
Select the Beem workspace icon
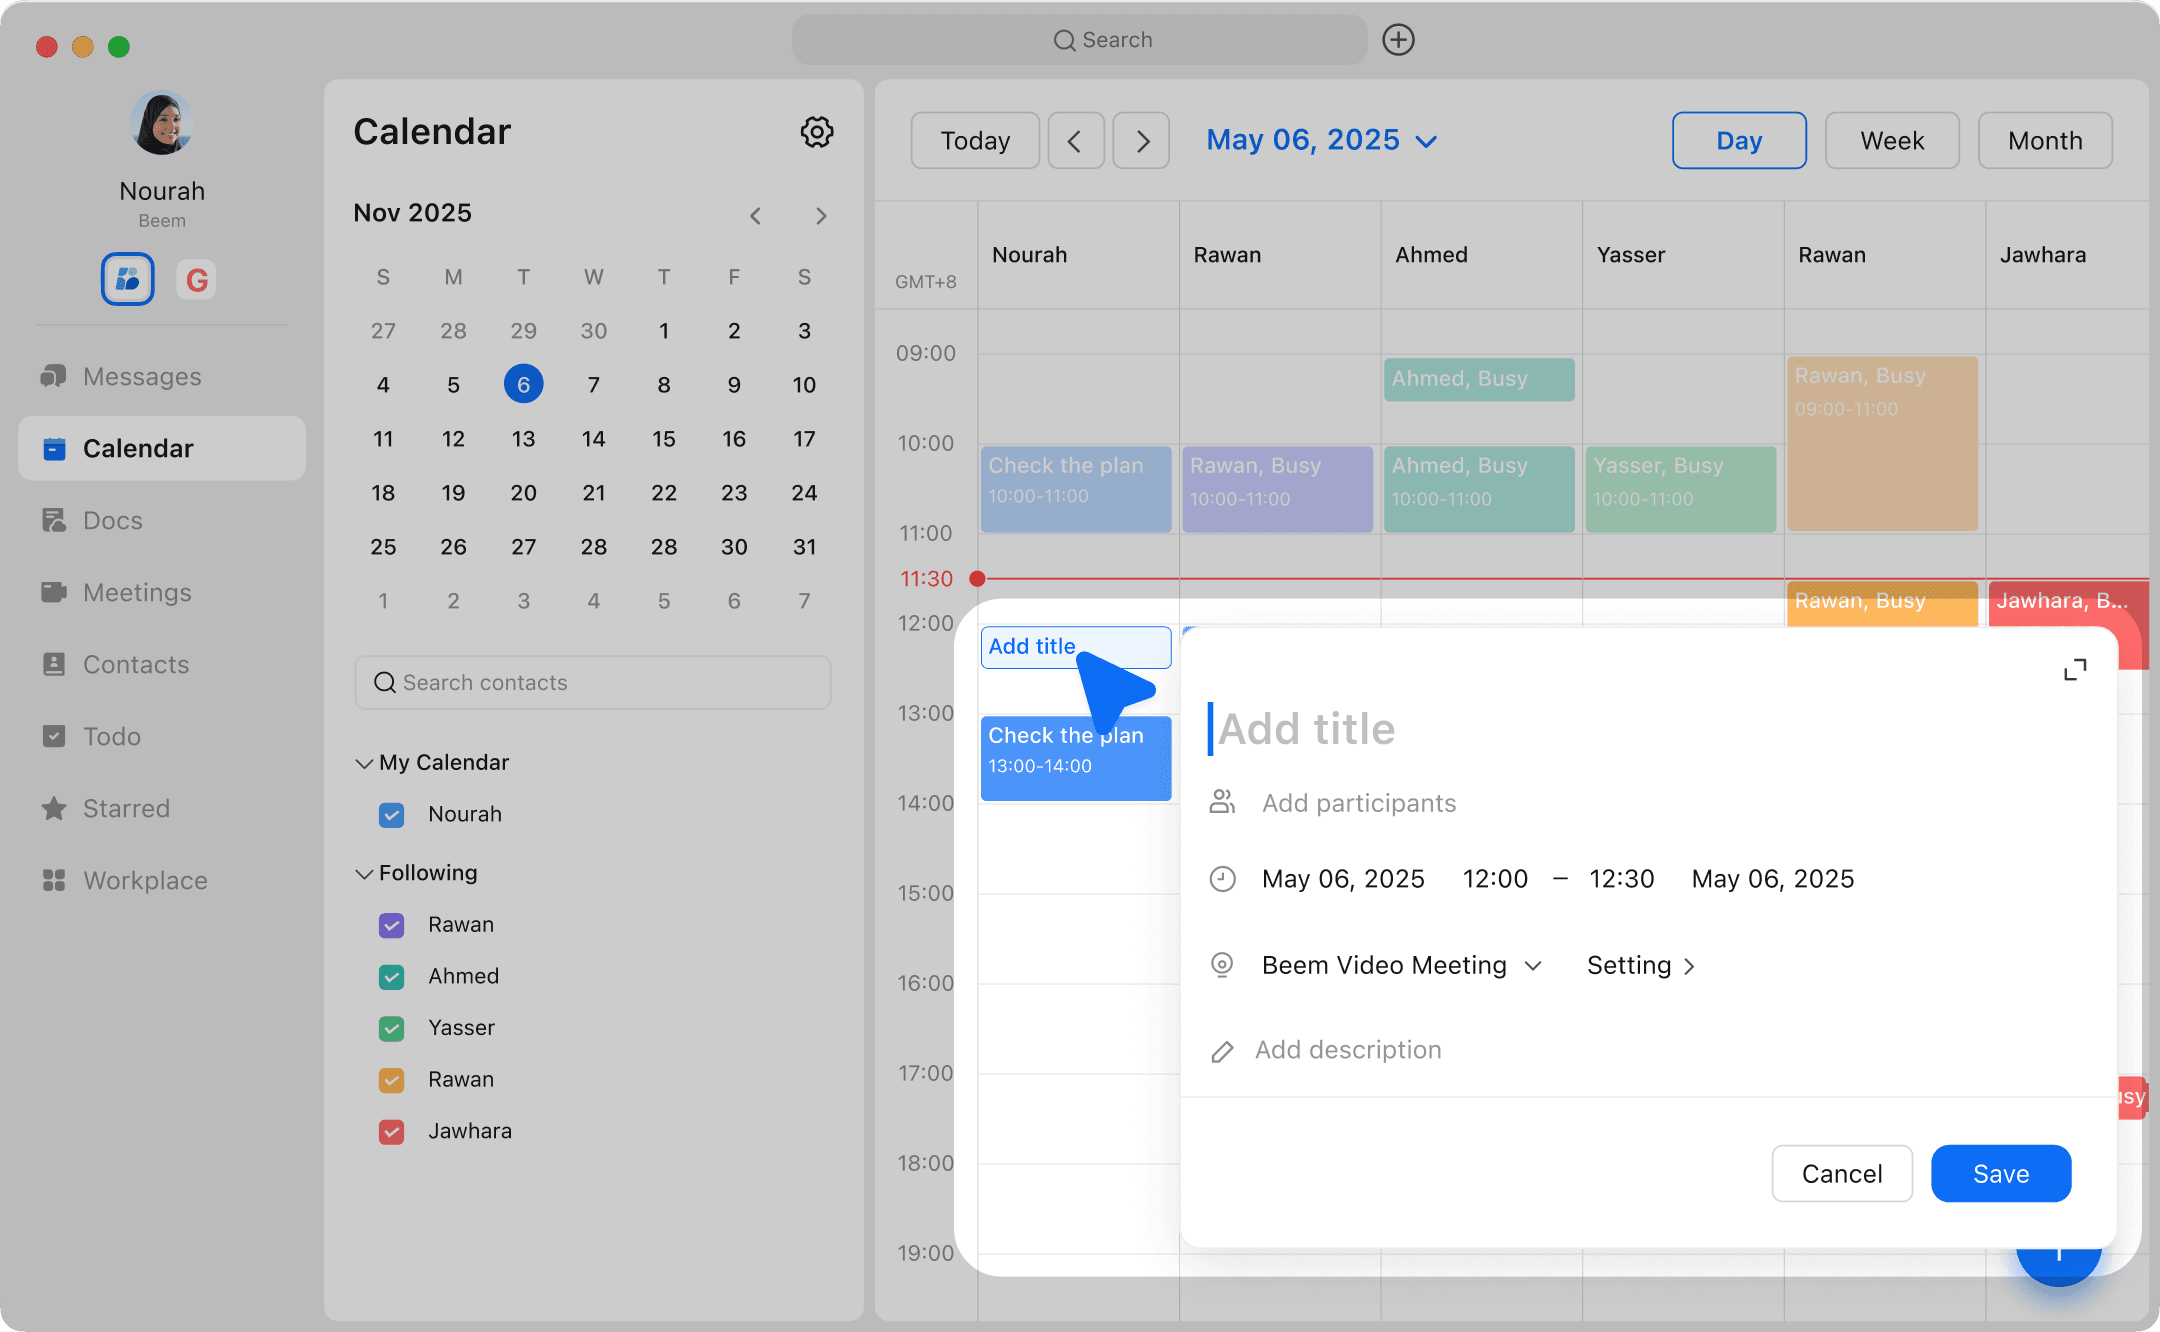click(127, 279)
